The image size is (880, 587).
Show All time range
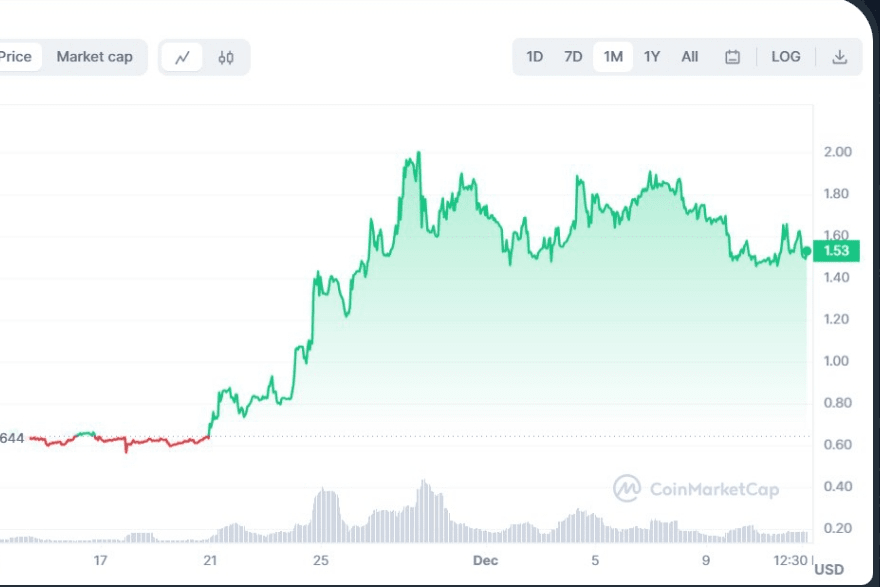(x=690, y=57)
